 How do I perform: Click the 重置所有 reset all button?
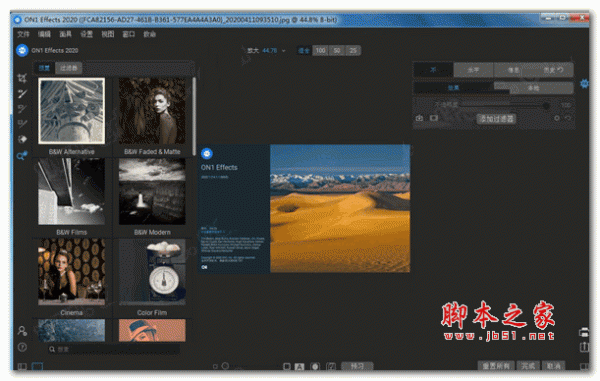click(x=496, y=366)
